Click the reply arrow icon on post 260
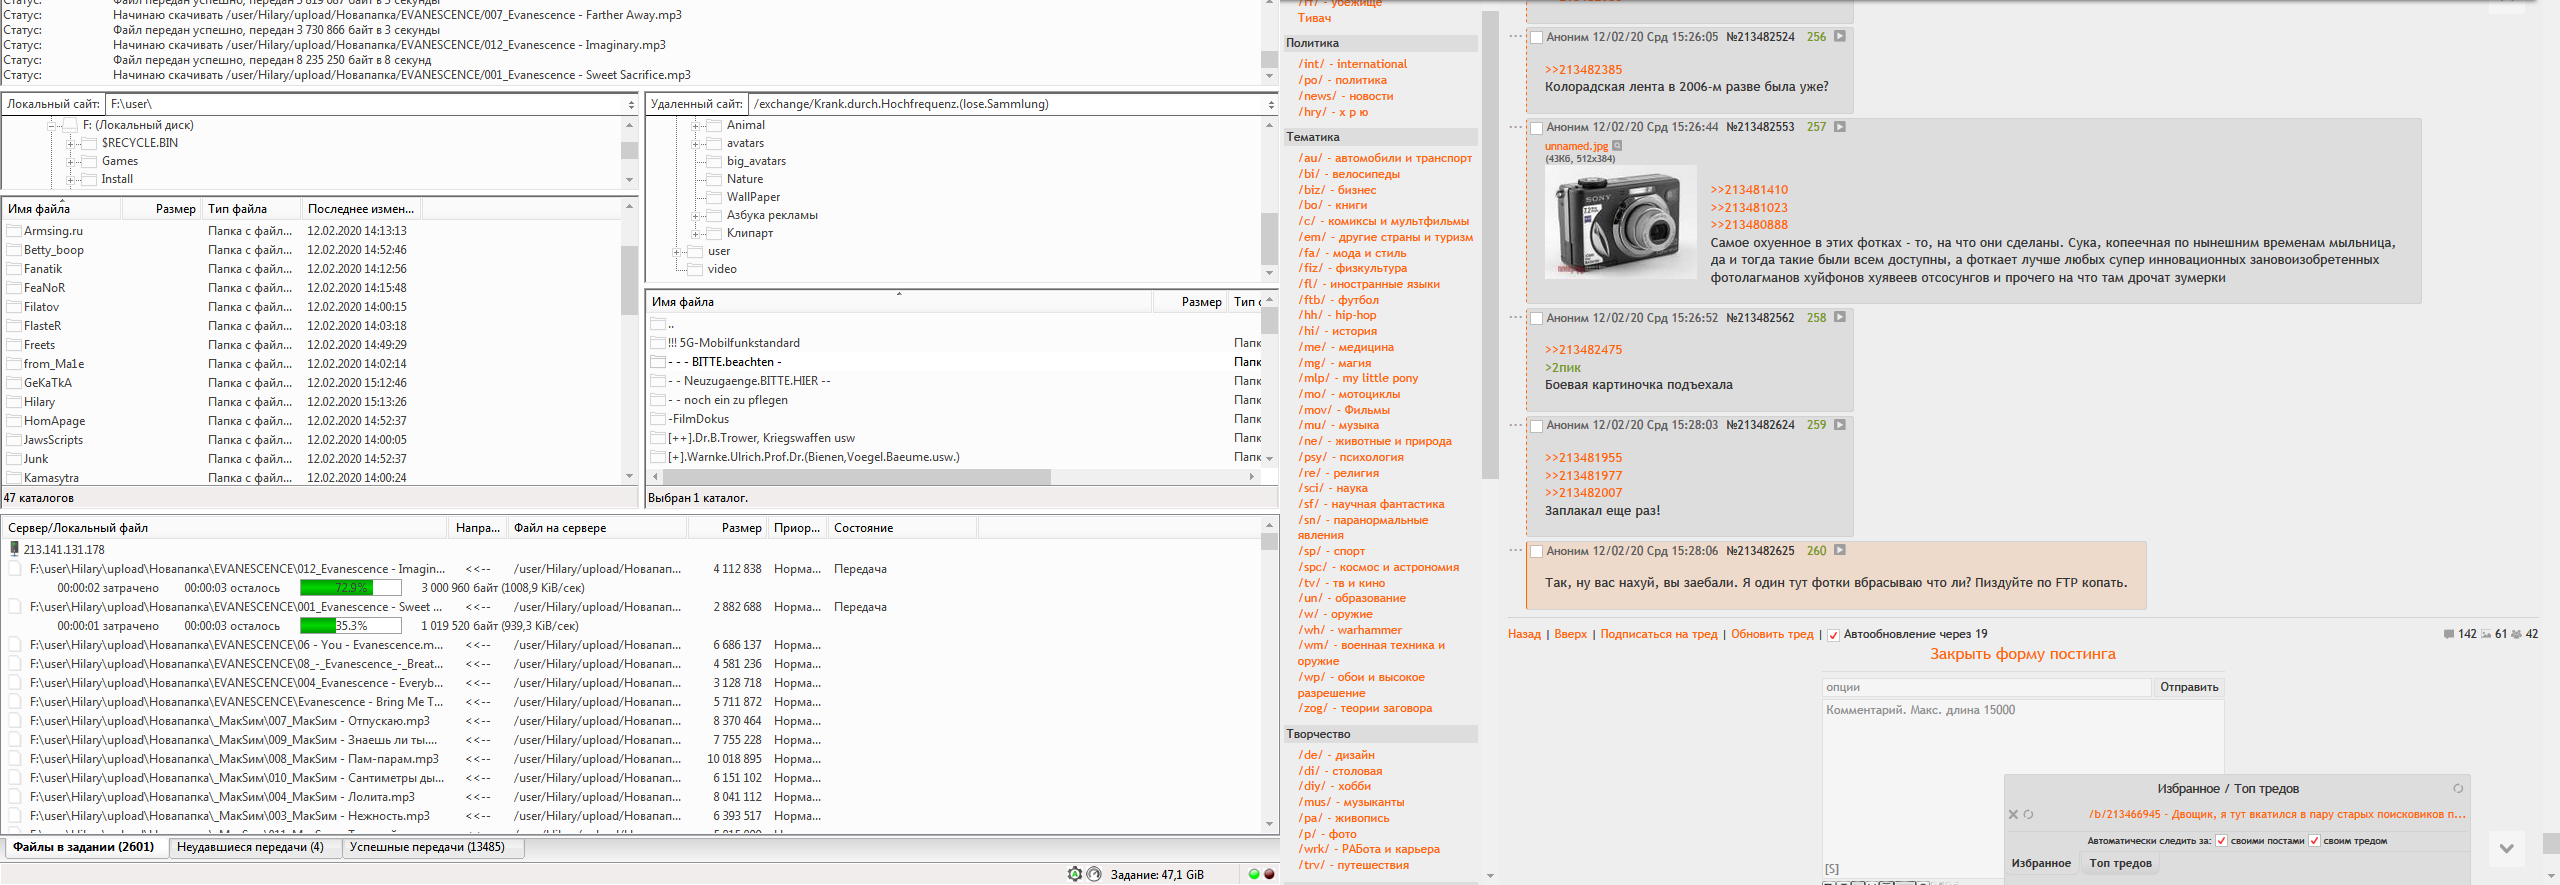2560x885 pixels. click(1839, 550)
